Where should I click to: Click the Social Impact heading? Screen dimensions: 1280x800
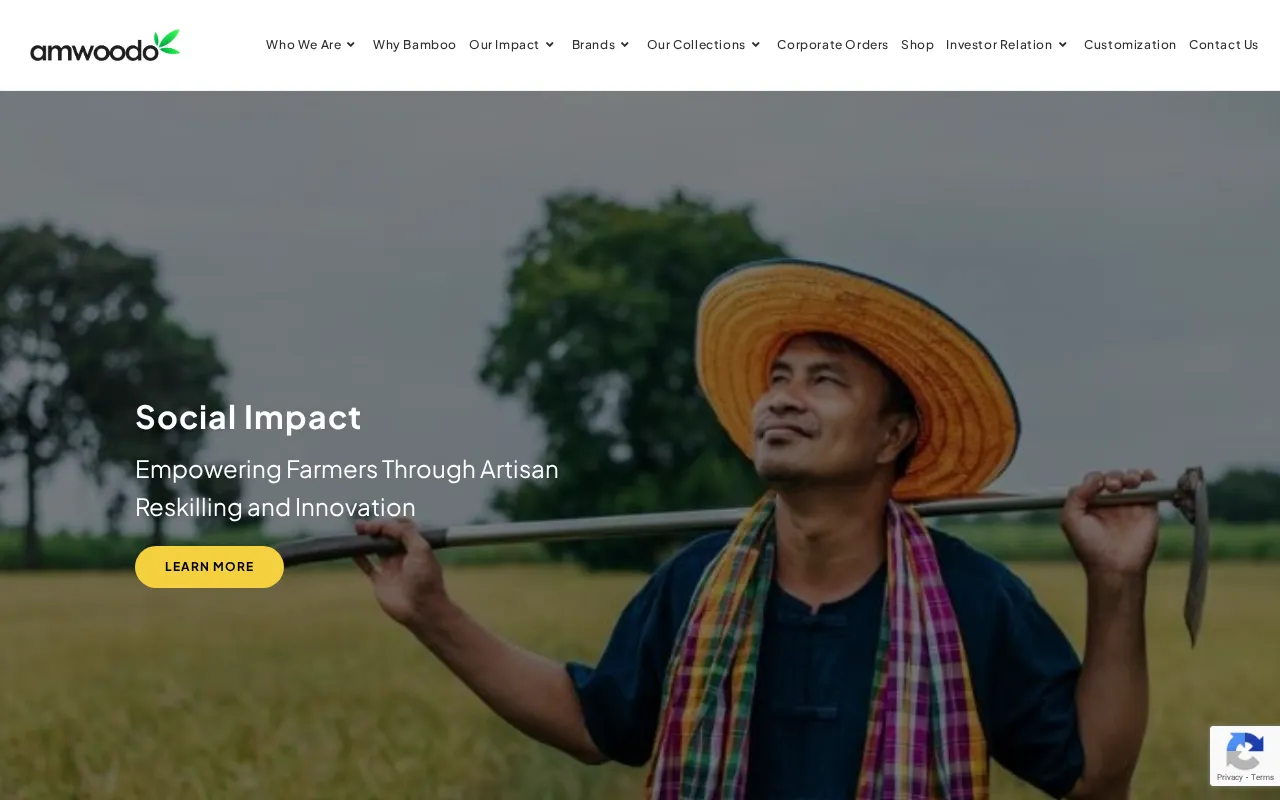click(x=248, y=417)
